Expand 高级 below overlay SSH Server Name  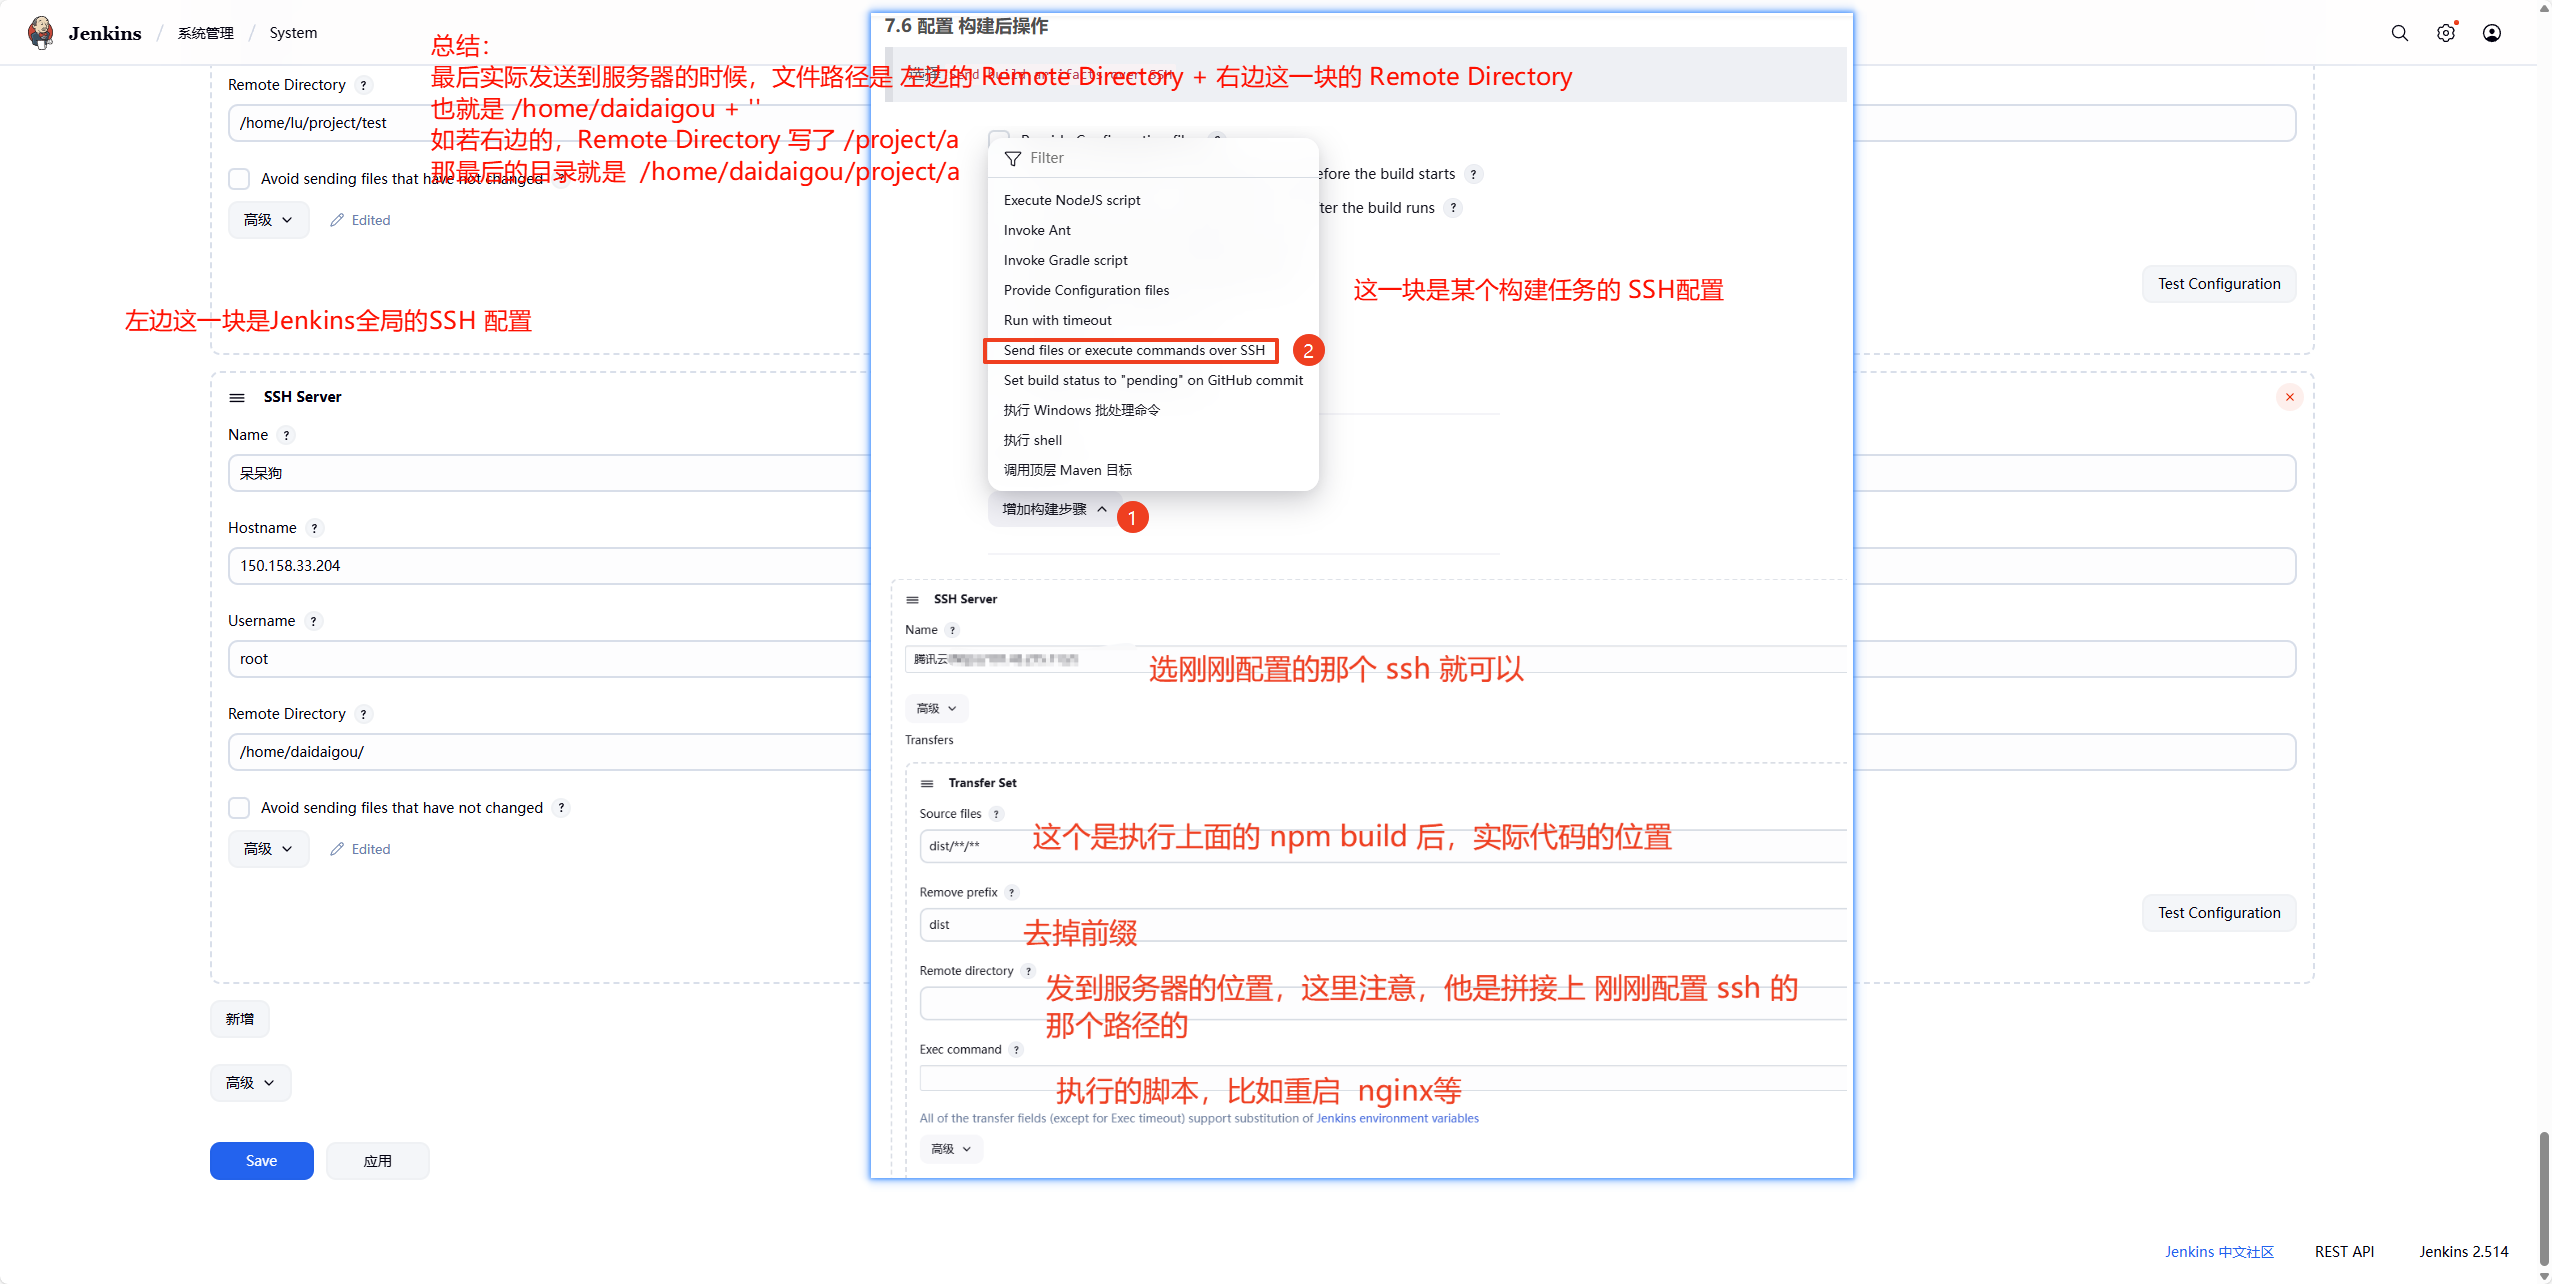(936, 709)
